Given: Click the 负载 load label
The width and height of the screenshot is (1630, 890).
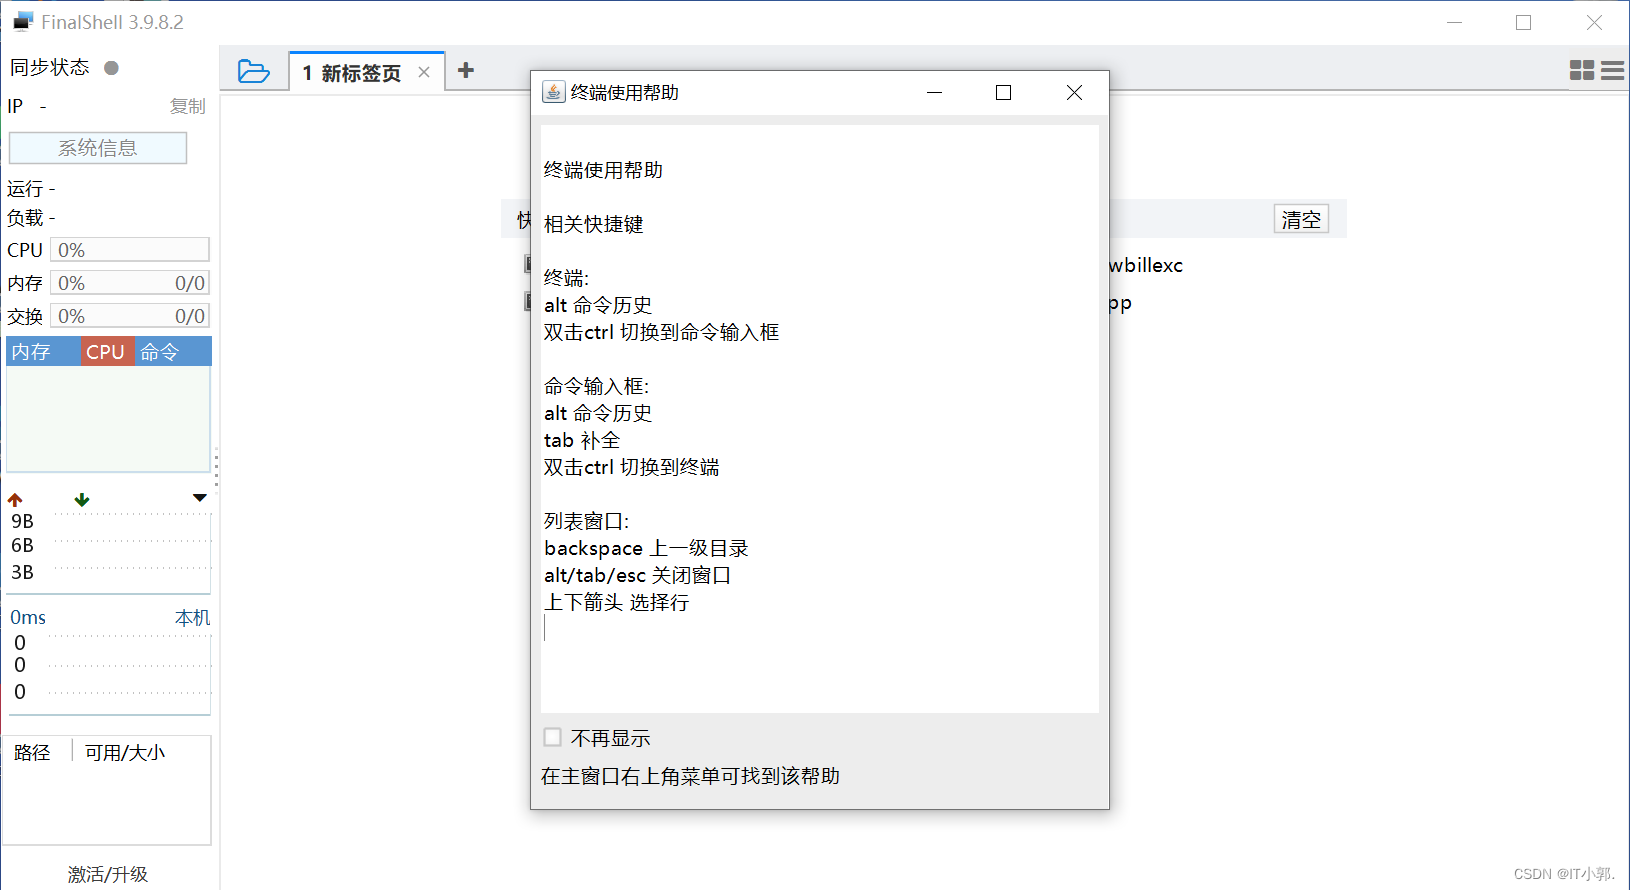Looking at the screenshot, I should (x=25, y=218).
